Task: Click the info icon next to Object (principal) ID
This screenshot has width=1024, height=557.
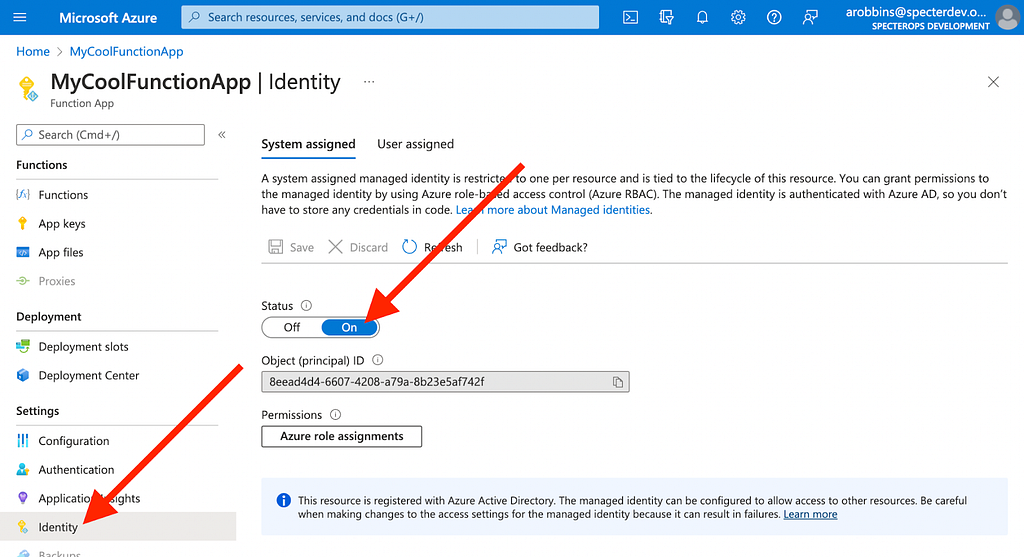Action: pos(377,360)
